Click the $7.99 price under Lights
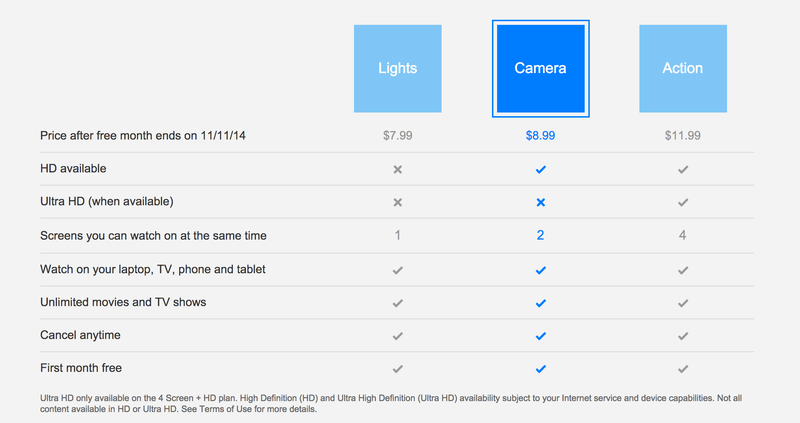 coord(397,136)
